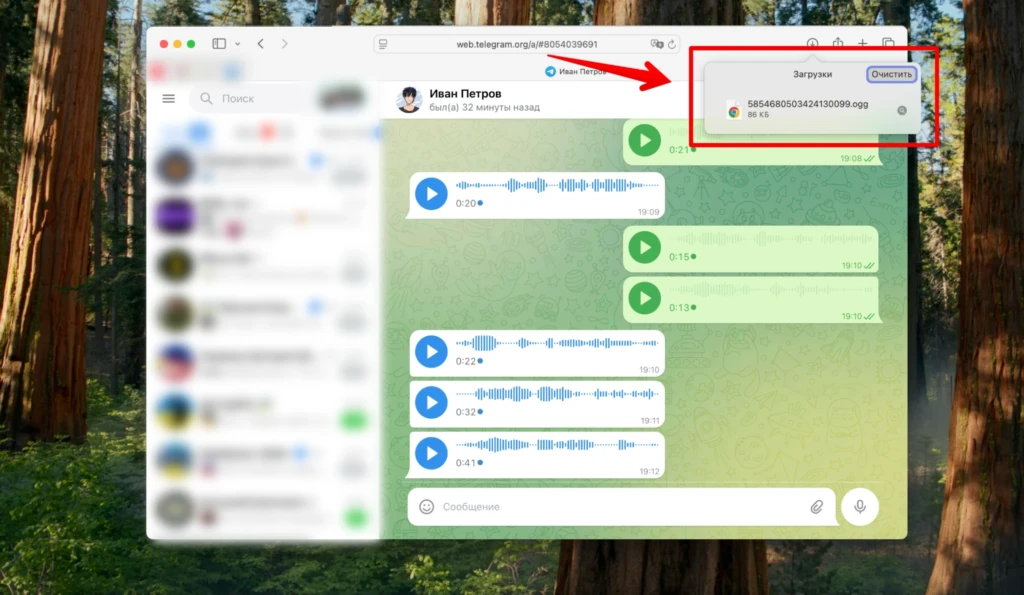Toggle the Safari sidebar icon

219,44
